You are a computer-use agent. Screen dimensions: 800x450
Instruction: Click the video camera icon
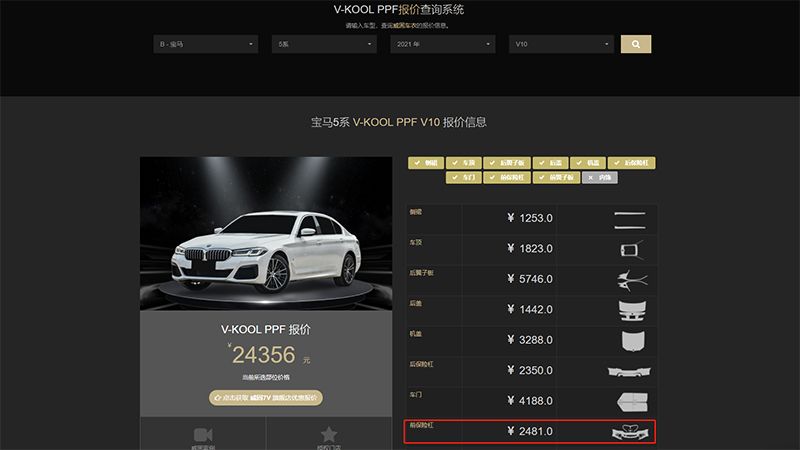click(x=203, y=434)
